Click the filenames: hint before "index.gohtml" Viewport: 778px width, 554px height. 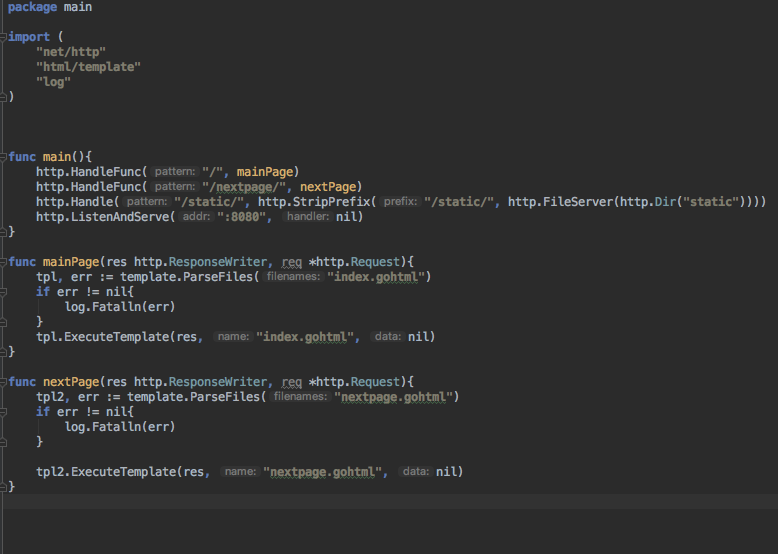tap(293, 277)
